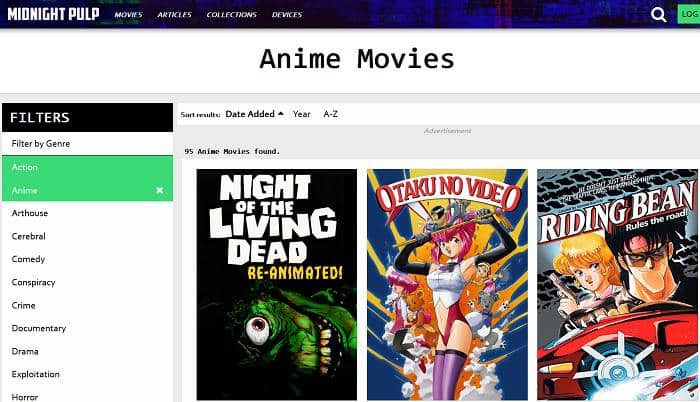Select the Action genre filter
700x402 pixels.
click(88, 167)
